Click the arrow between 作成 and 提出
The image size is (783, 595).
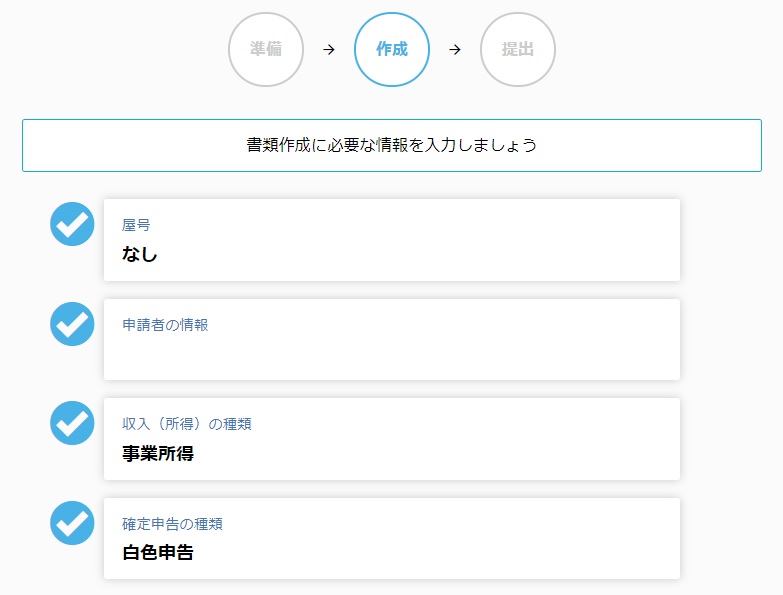pos(454,49)
